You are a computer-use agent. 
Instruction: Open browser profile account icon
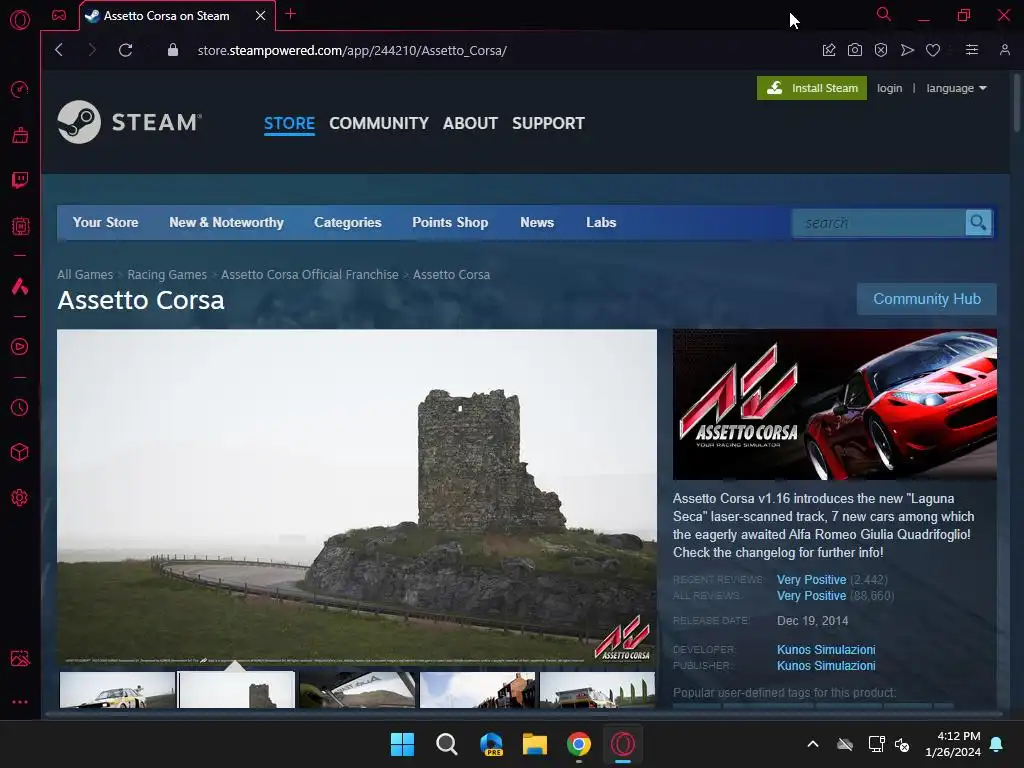click(x=1005, y=50)
